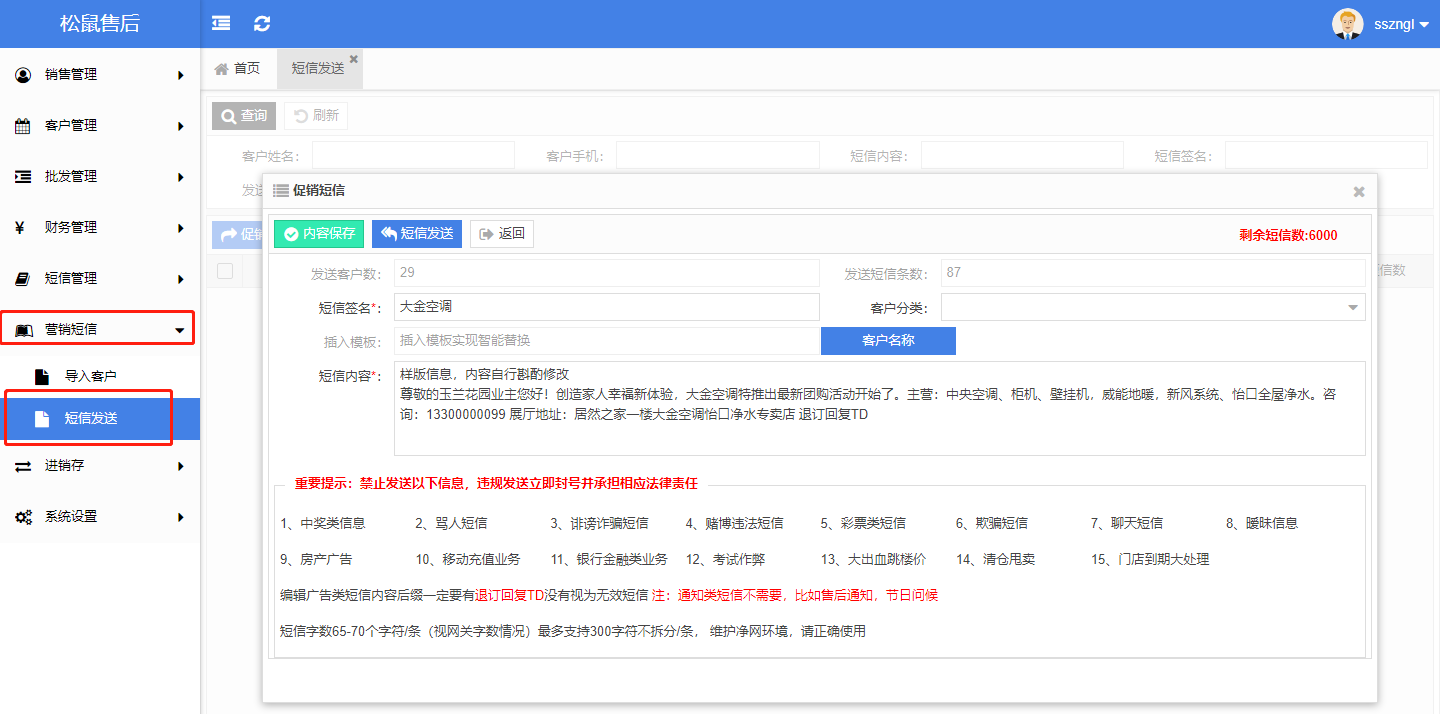Click the user avatar picture
The height and width of the screenshot is (714, 1440).
point(1347,24)
